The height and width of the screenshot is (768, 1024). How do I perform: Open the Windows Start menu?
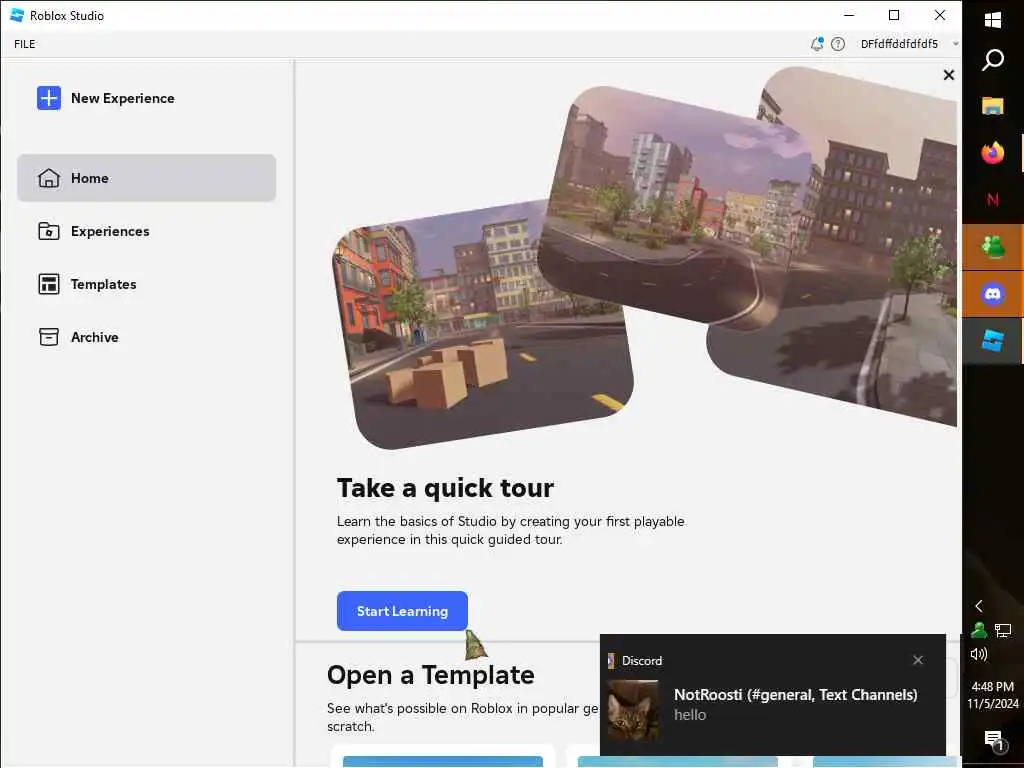tap(993, 20)
